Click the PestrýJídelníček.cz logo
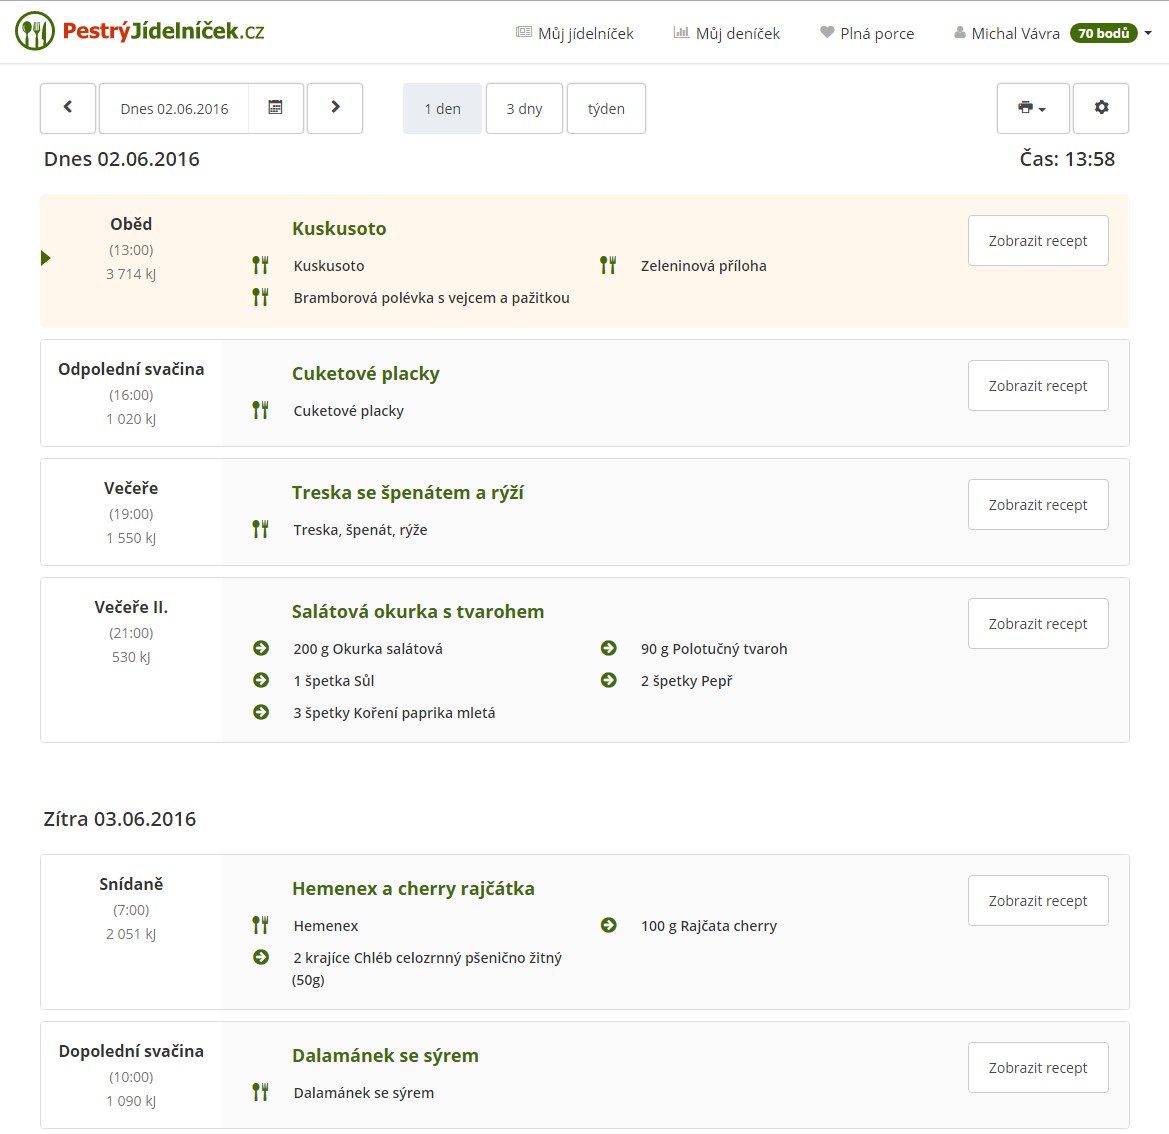The width and height of the screenshot is (1169, 1134). click(141, 32)
